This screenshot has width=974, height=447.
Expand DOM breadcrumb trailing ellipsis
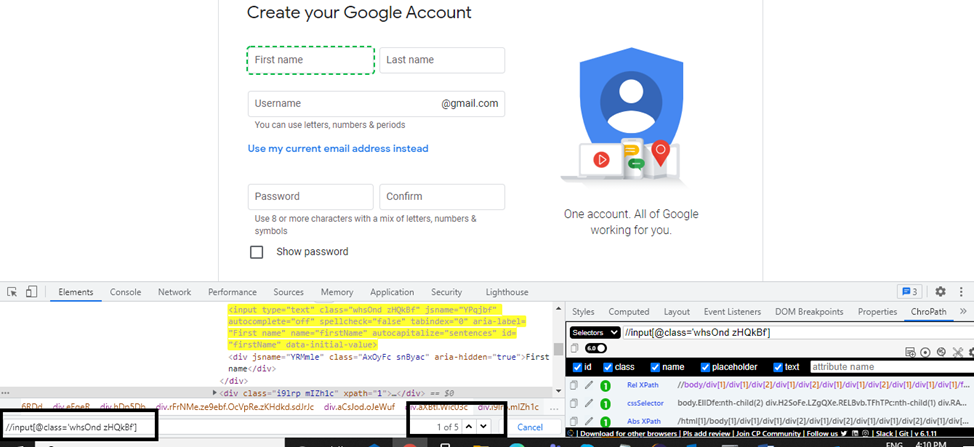click(x=554, y=408)
